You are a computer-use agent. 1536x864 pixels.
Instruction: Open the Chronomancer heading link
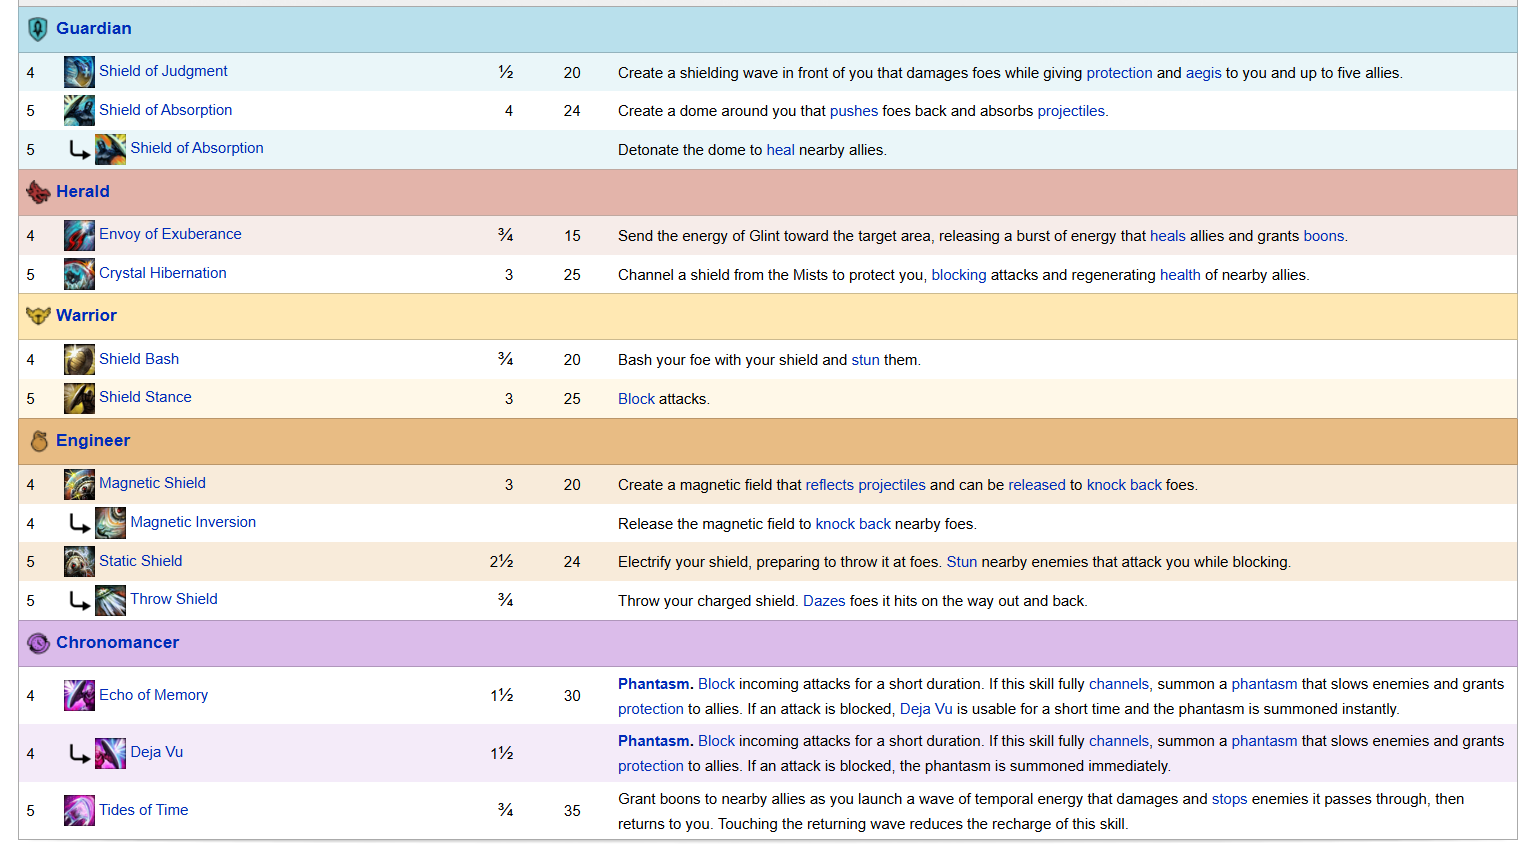pos(118,643)
